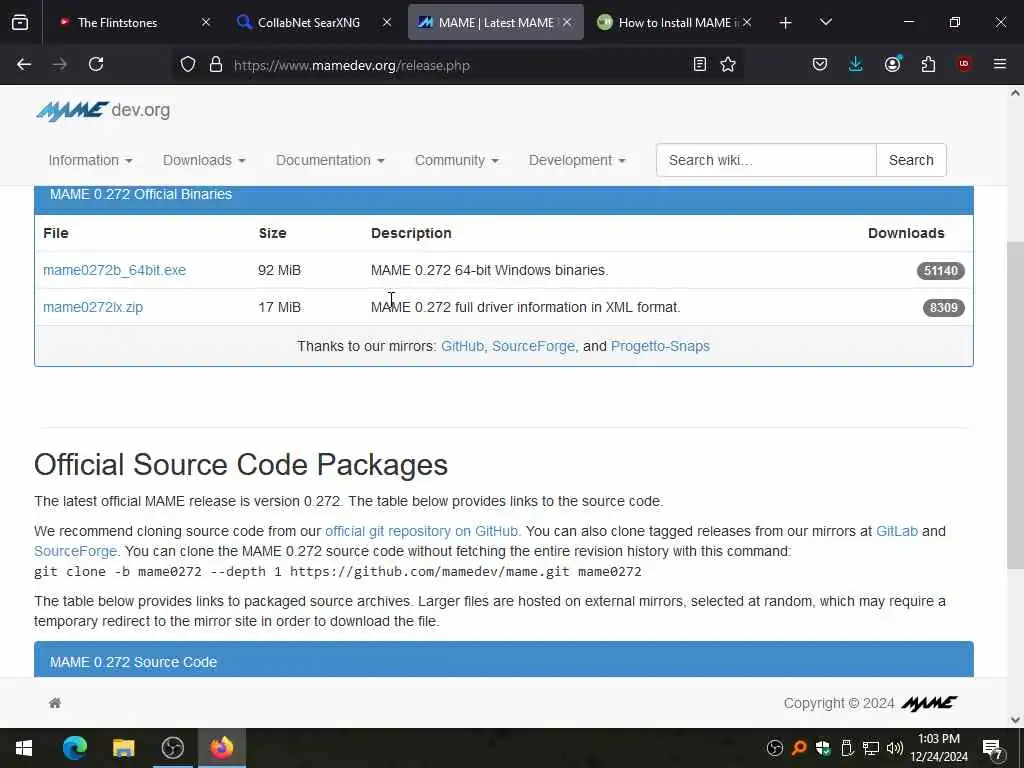The height and width of the screenshot is (768, 1024).
Task: Open official git repository on GitHub link
Action: pos(421,532)
